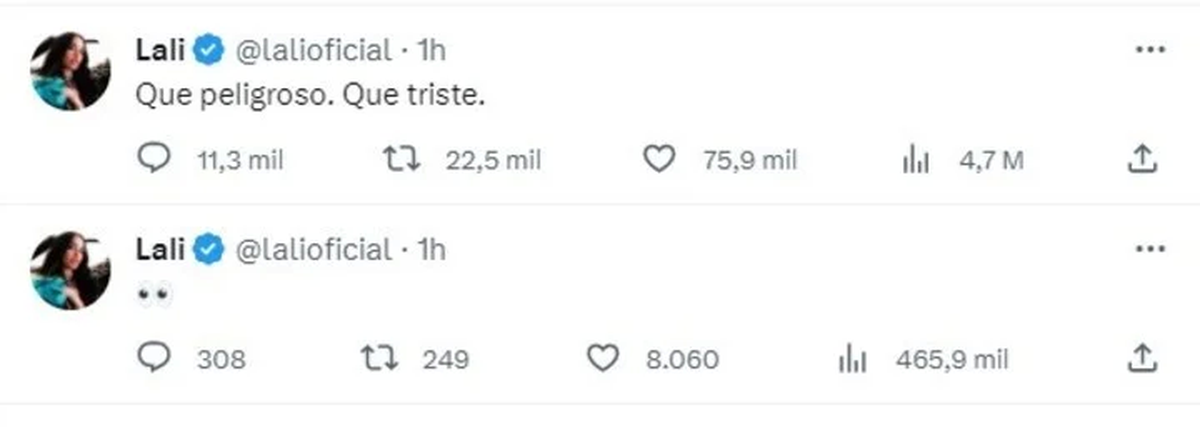Like the tweet with 8.060 likes
The image size is (1200, 435).
point(601,358)
